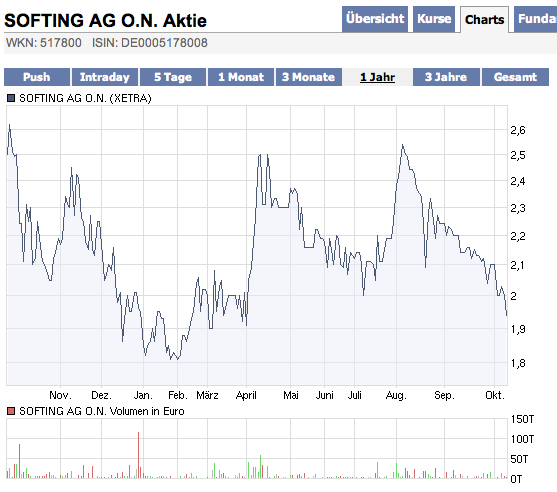The height and width of the screenshot is (492, 557).
Task: Change chart range to 3 Jahre
Action: pyautogui.click(x=446, y=77)
